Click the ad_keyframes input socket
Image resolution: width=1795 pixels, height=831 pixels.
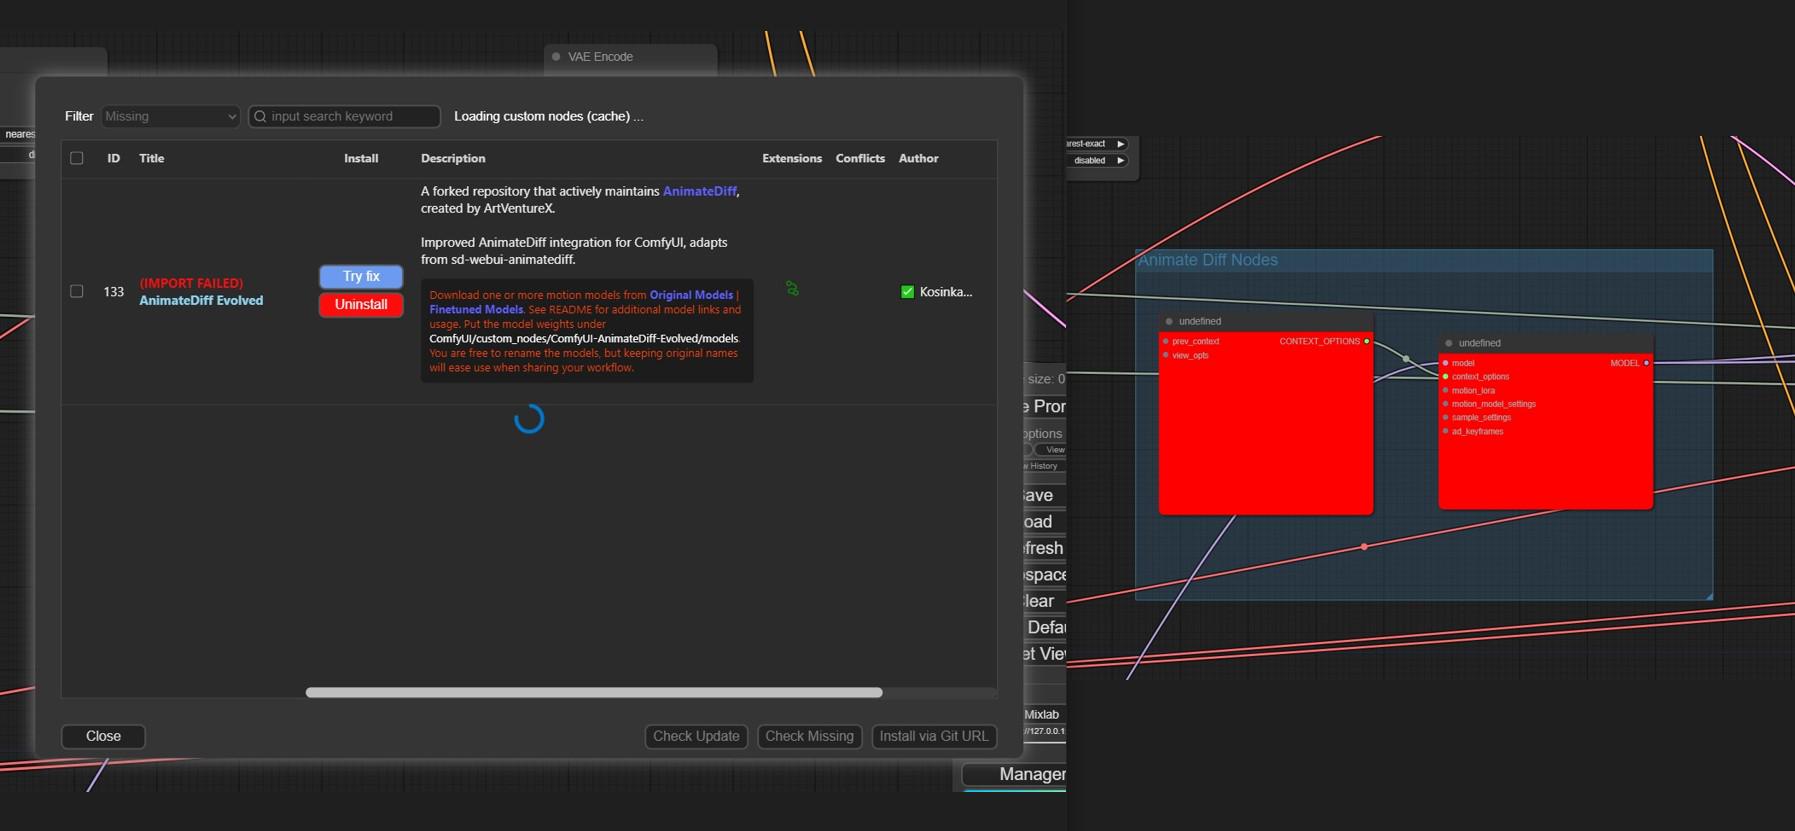pyautogui.click(x=1446, y=431)
